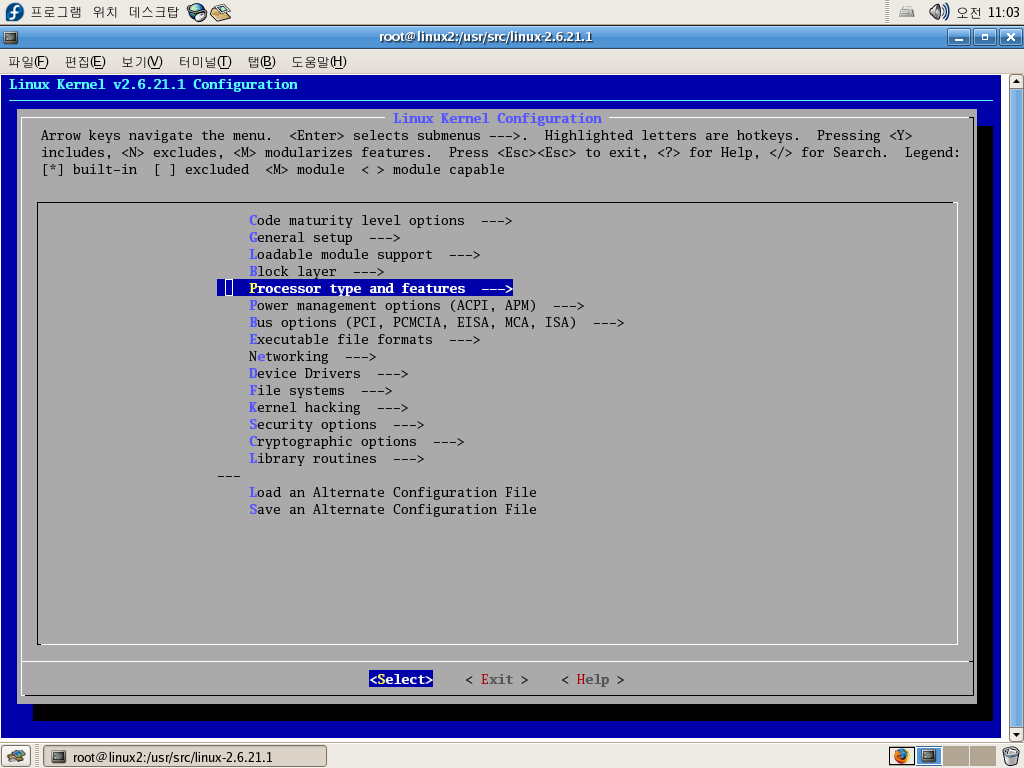Open the 도움말(H) menu
Image resolution: width=1024 pixels, height=768 pixels.
pyautogui.click(x=318, y=62)
